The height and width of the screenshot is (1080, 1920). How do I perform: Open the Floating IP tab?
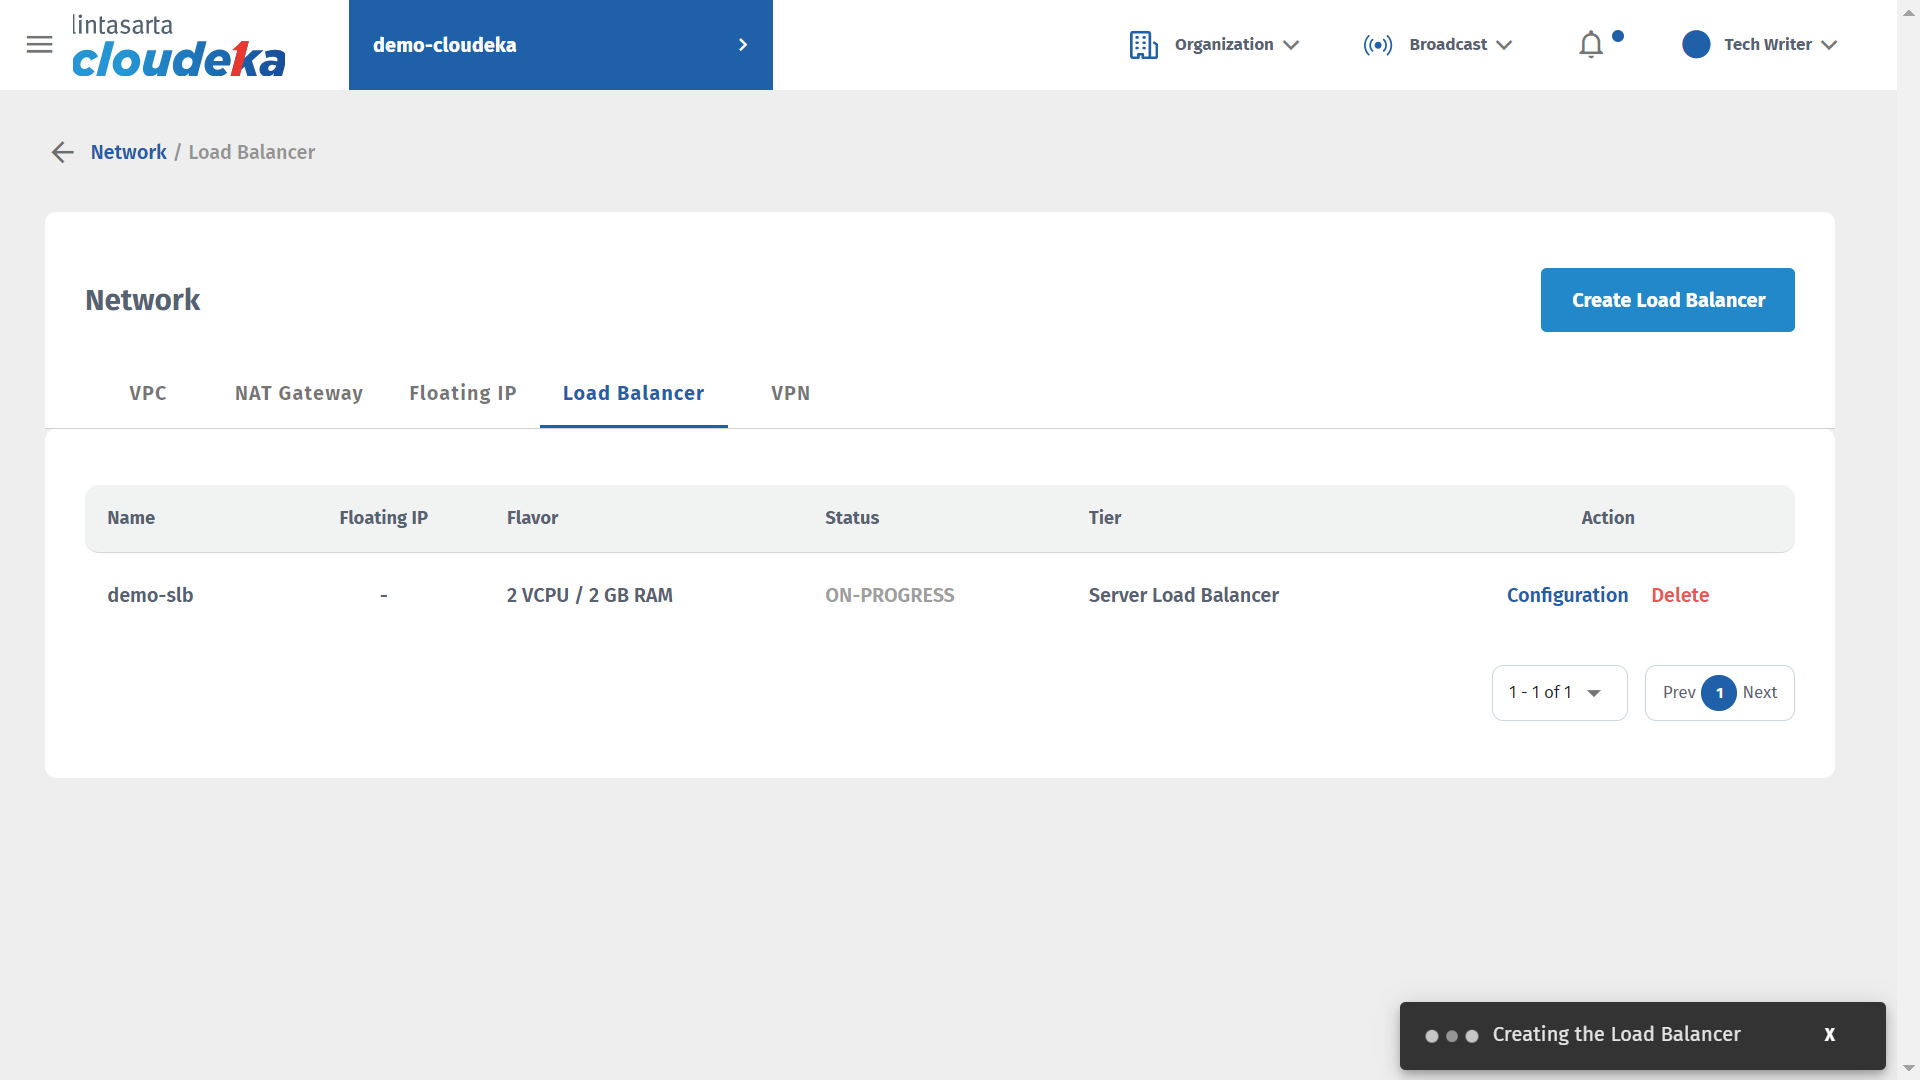tap(462, 393)
